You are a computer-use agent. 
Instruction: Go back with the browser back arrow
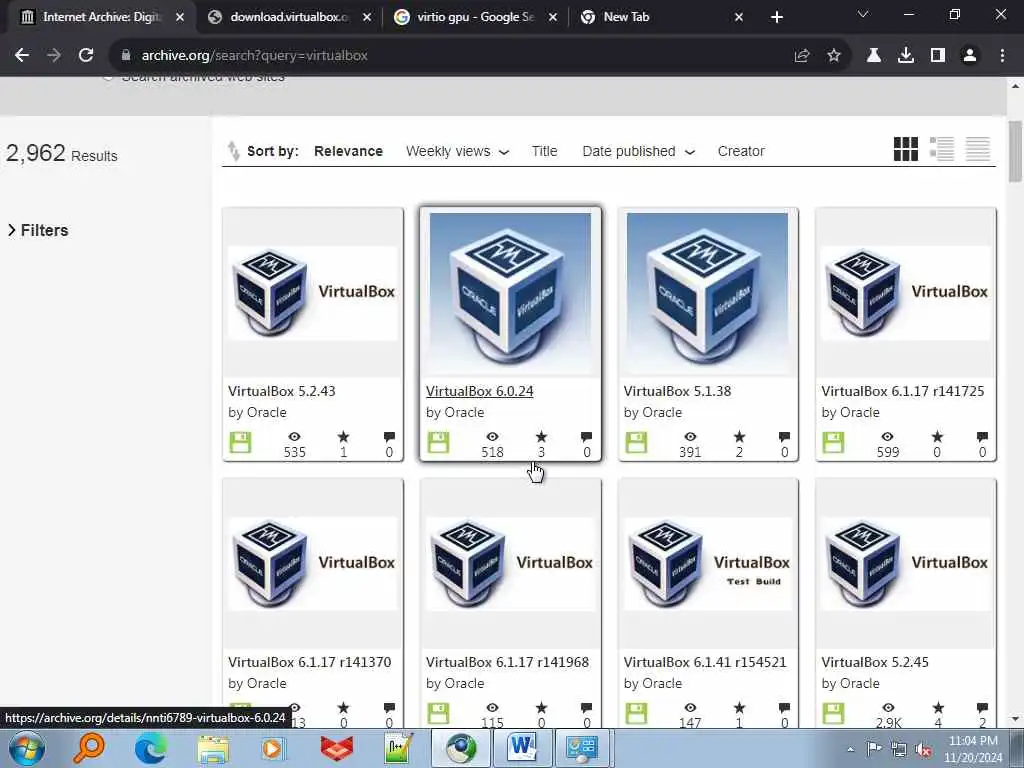tap(22, 56)
